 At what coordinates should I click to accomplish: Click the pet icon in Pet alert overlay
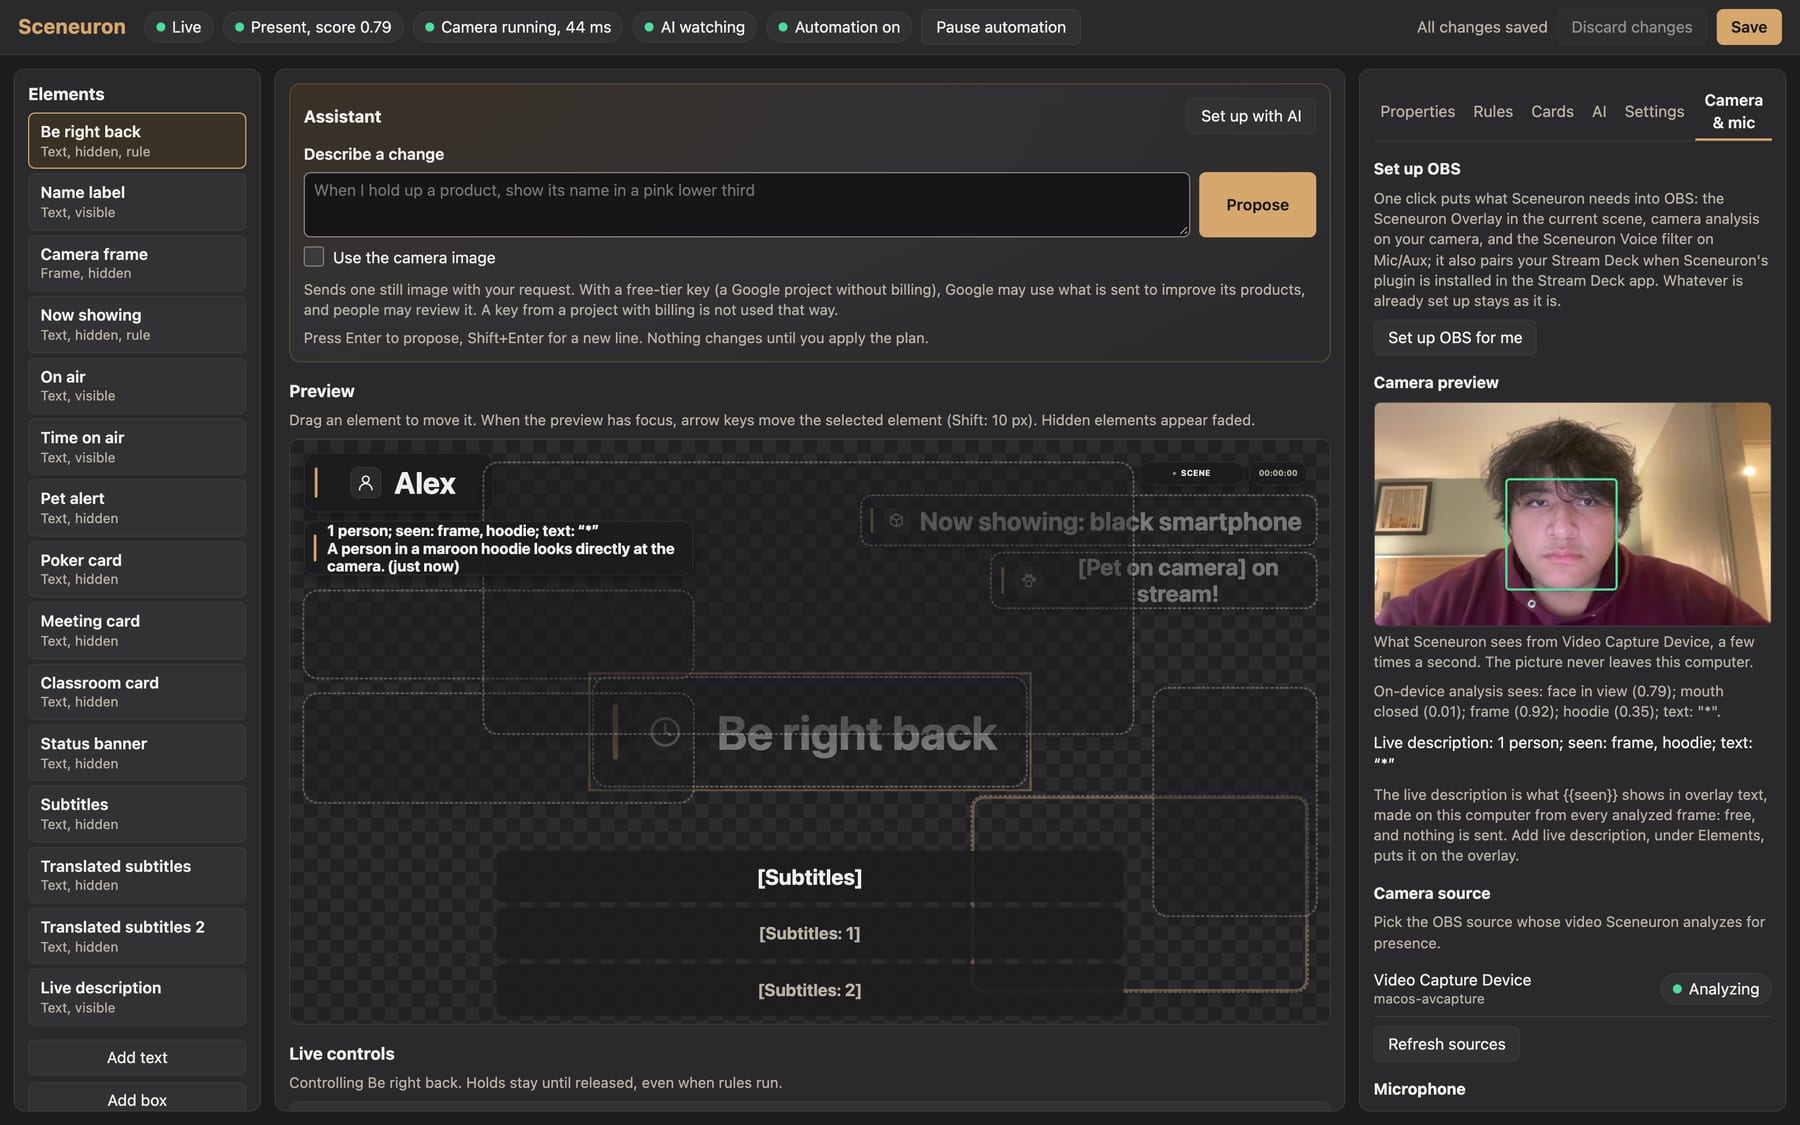pyautogui.click(x=1028, y=580)
